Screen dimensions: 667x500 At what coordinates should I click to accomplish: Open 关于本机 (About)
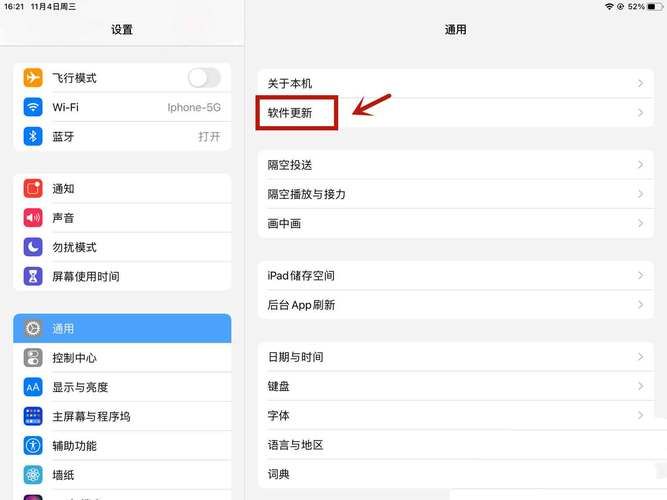coord(456,83)
